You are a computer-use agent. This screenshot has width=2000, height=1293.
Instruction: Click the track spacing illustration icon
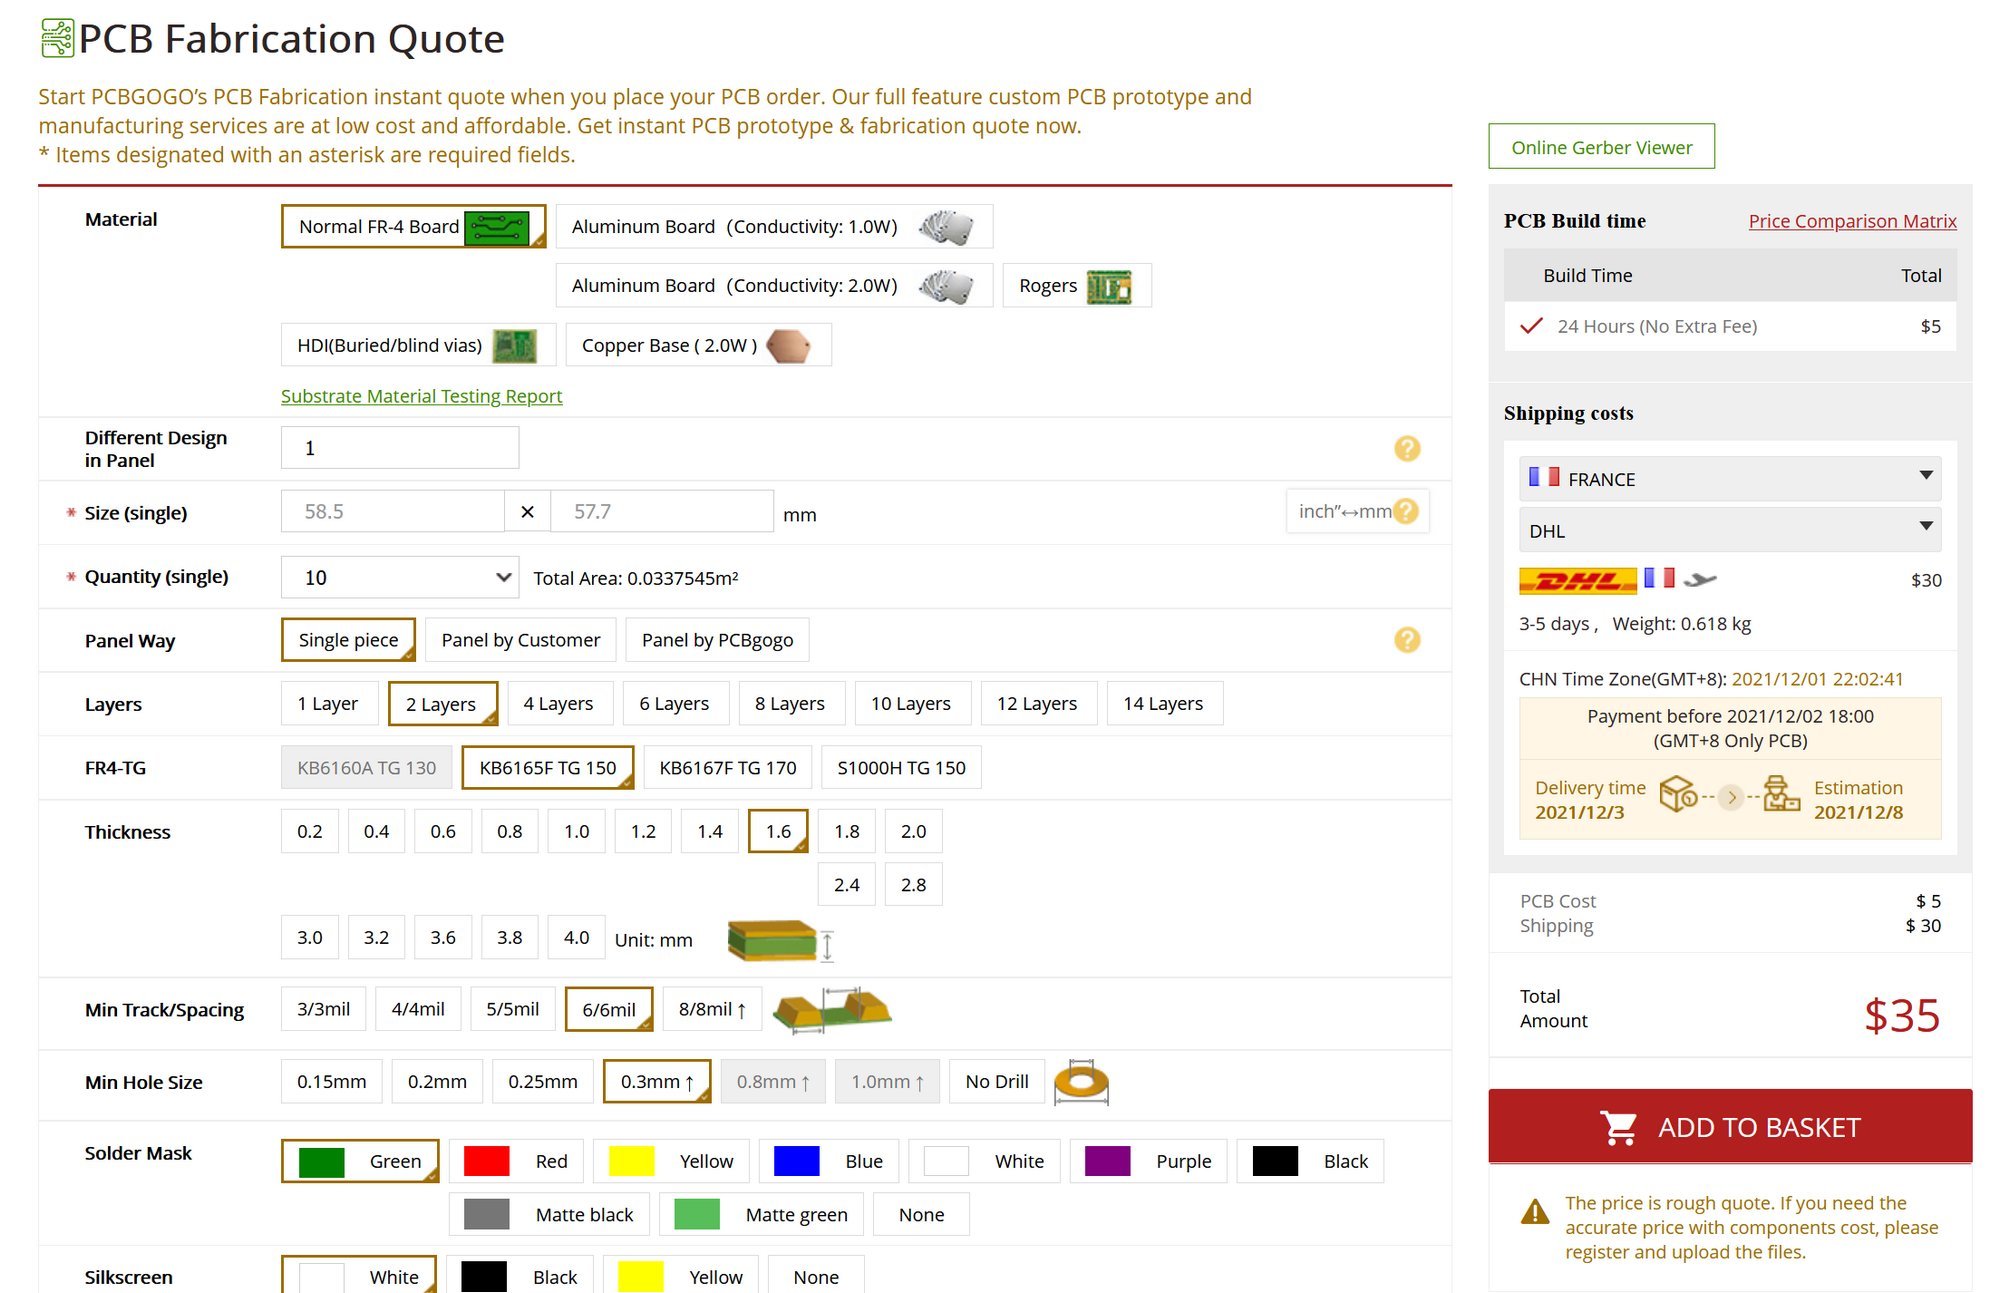[833, 1009]
